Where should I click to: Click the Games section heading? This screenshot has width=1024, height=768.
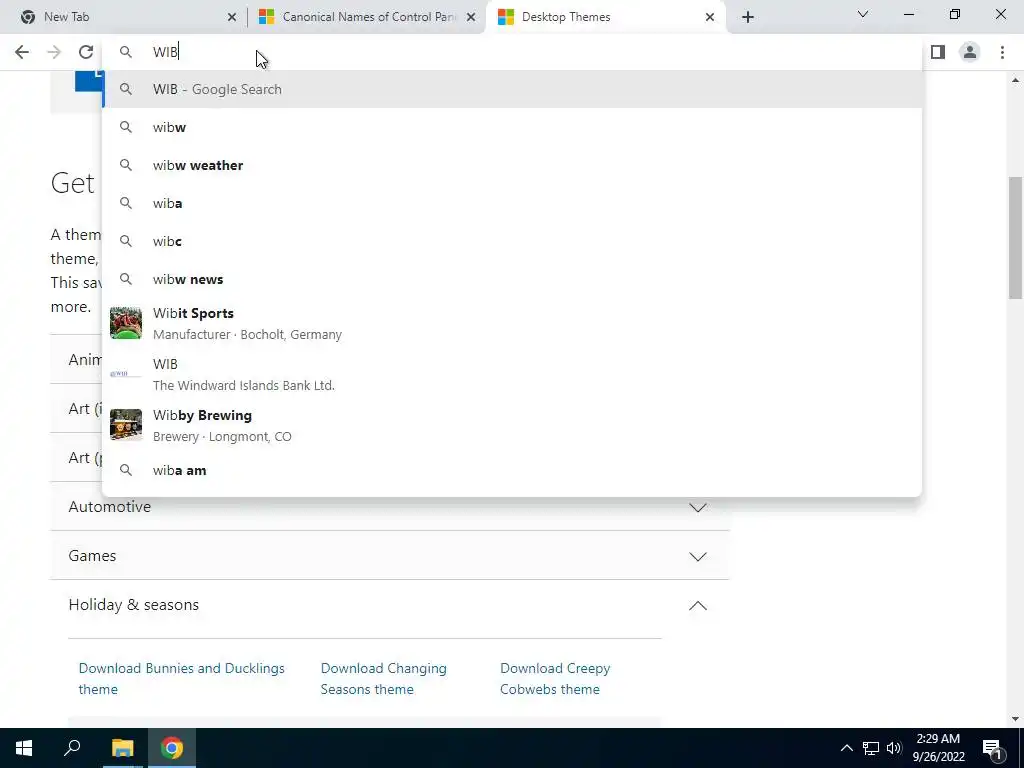point(92,556)
